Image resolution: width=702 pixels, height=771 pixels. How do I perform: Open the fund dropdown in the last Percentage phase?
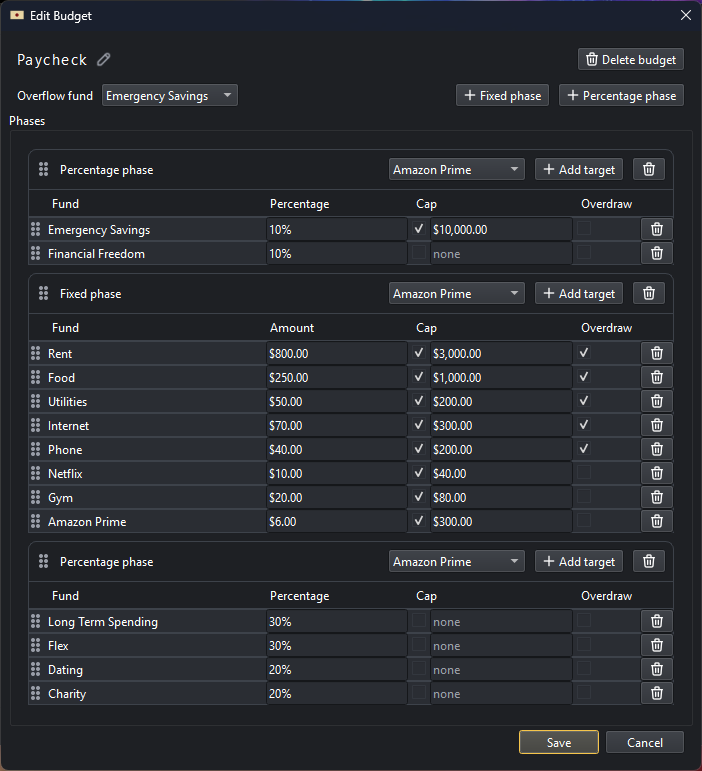[x=456, y=562]
